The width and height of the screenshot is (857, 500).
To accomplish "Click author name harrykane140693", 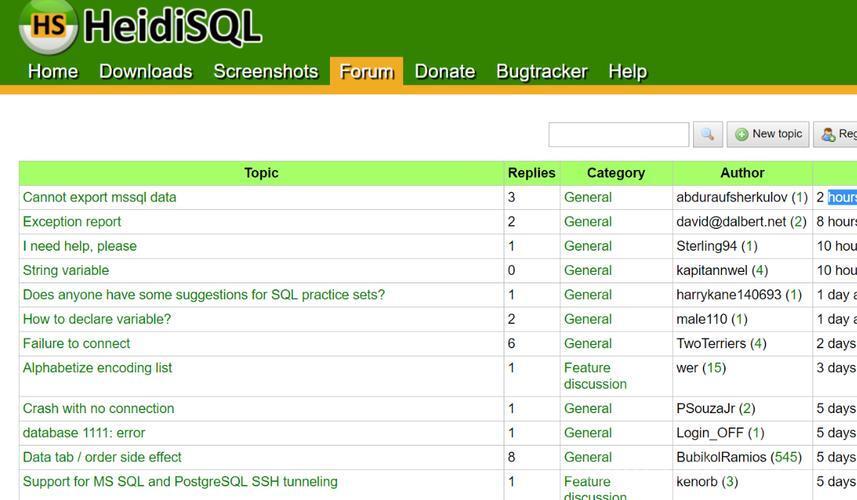I will 729,295.
